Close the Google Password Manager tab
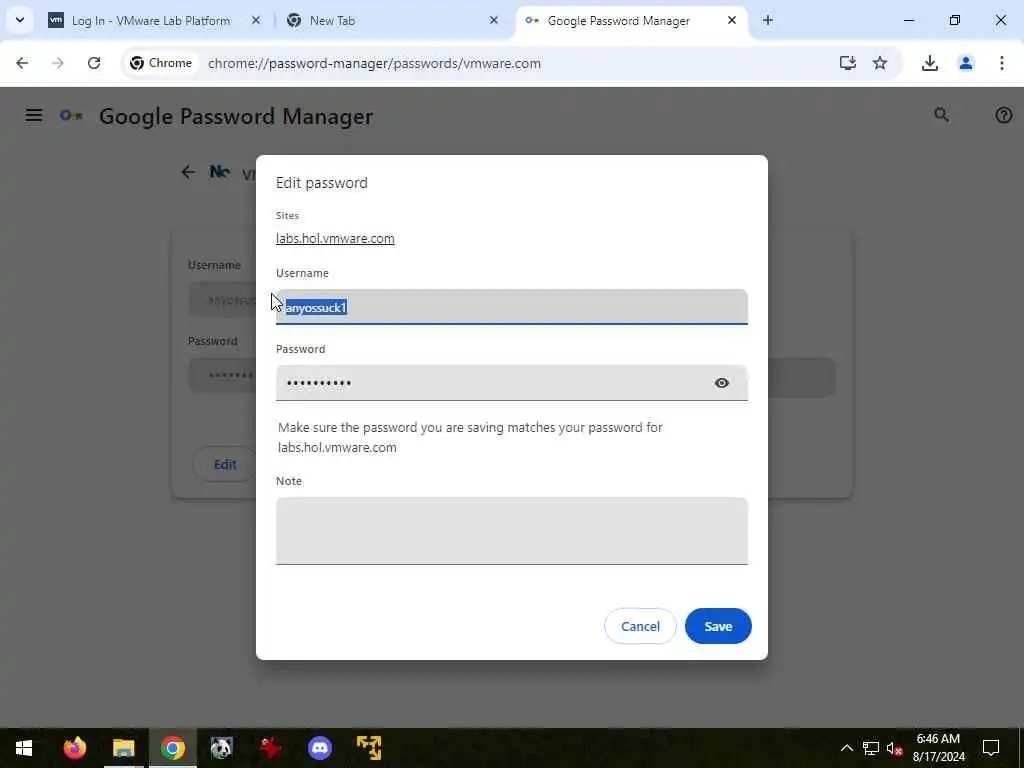 (x=731, y=21)
